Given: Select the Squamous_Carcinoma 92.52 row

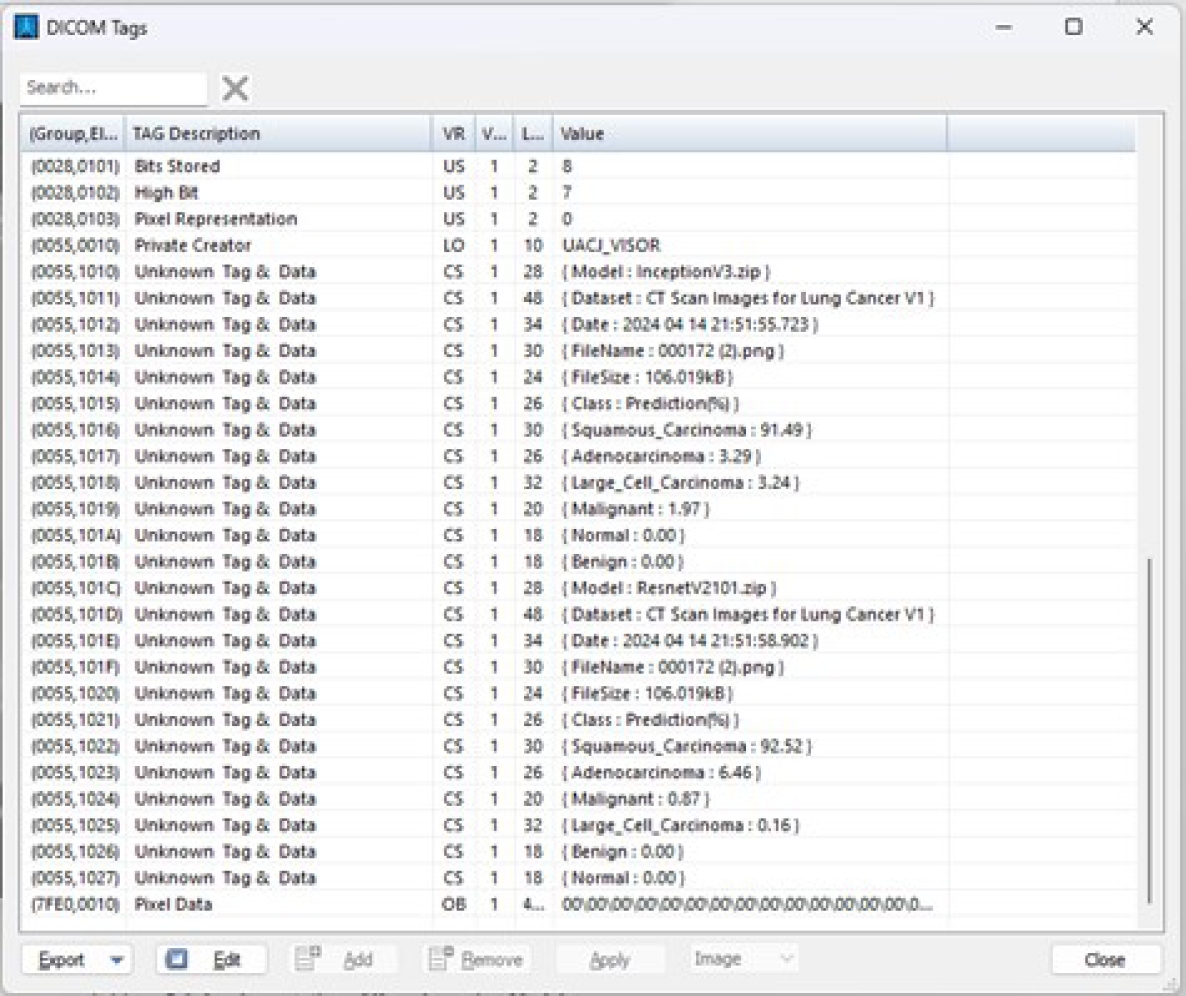Looking at the screenshot, I should coord(400,747).
